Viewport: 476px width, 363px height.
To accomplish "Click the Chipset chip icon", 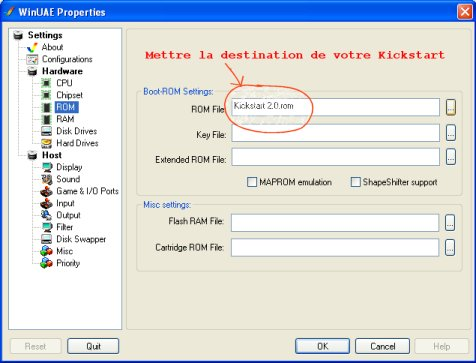I will point(46,95).
